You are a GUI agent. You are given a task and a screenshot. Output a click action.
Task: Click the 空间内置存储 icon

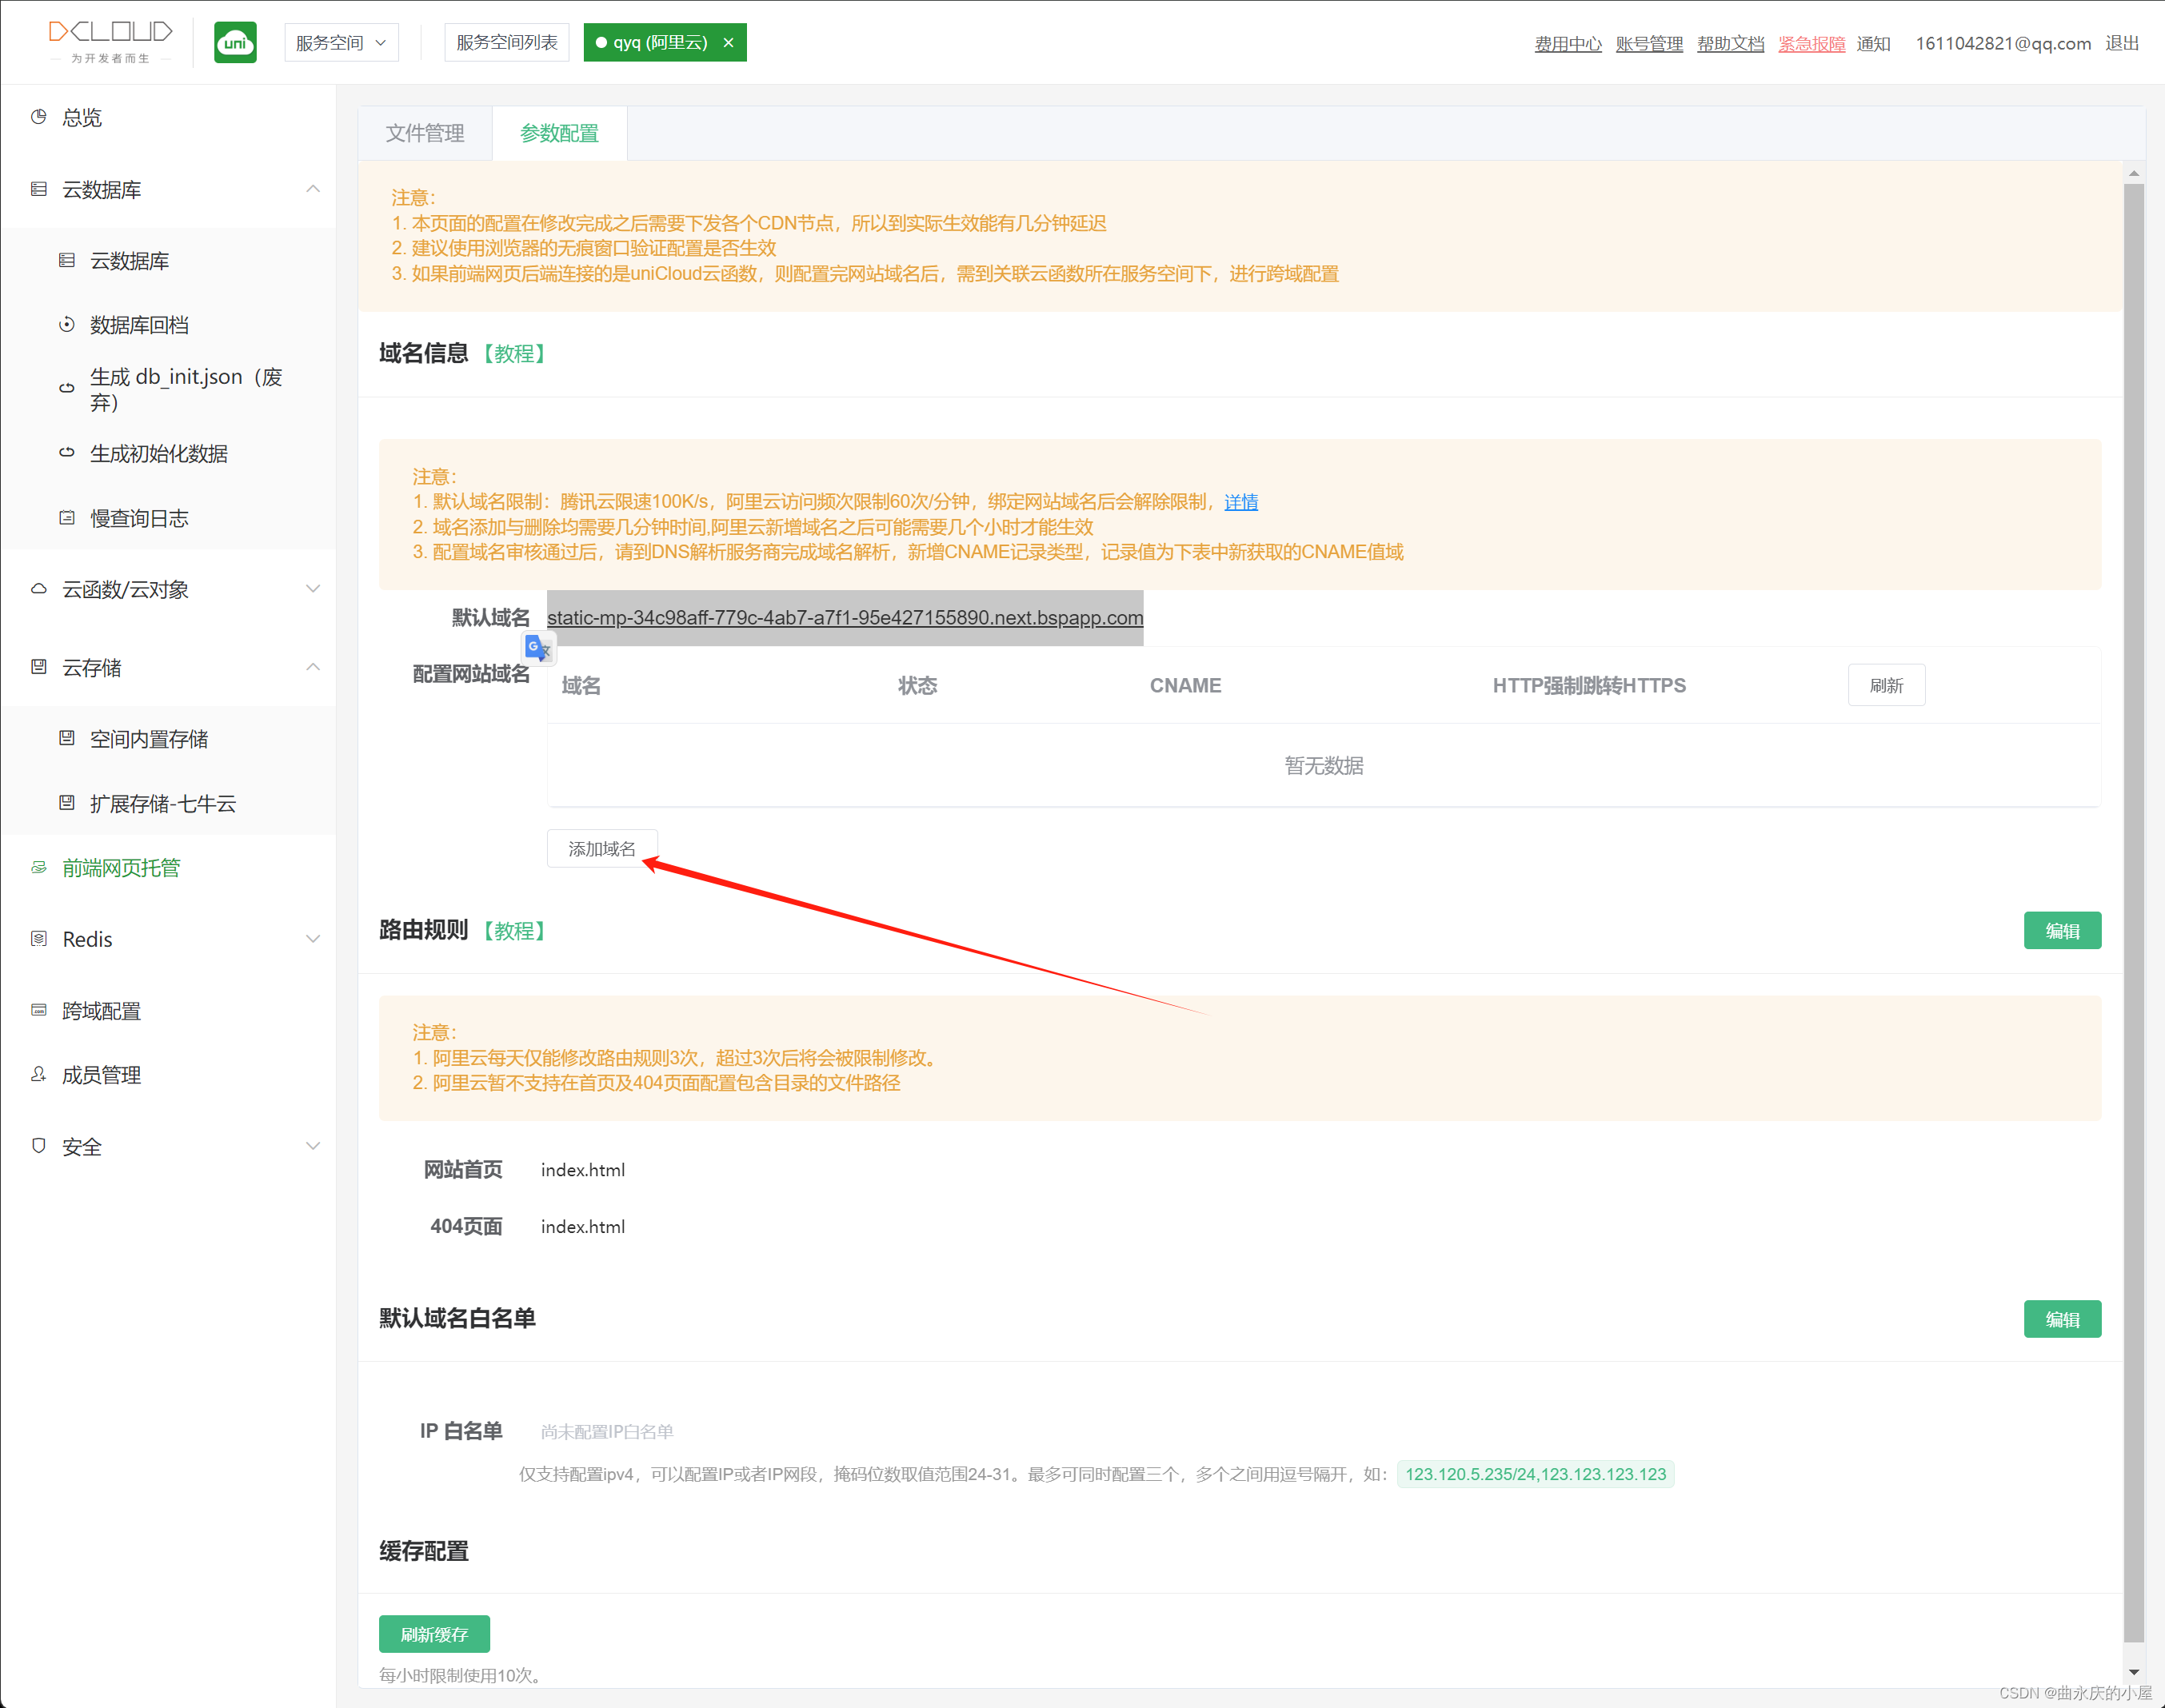[x=67, y=738]
